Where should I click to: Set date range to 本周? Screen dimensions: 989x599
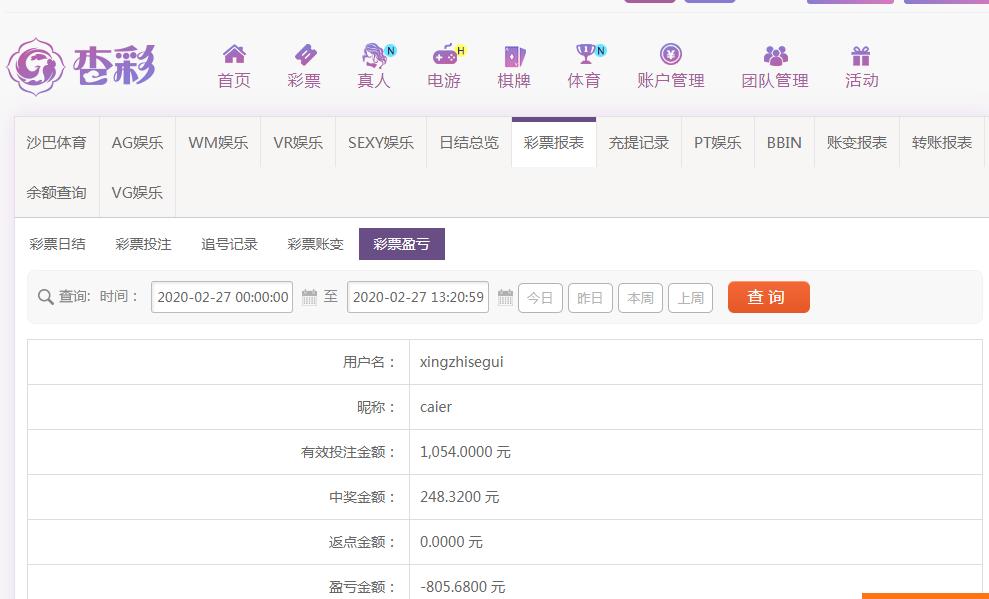point(640,298)
